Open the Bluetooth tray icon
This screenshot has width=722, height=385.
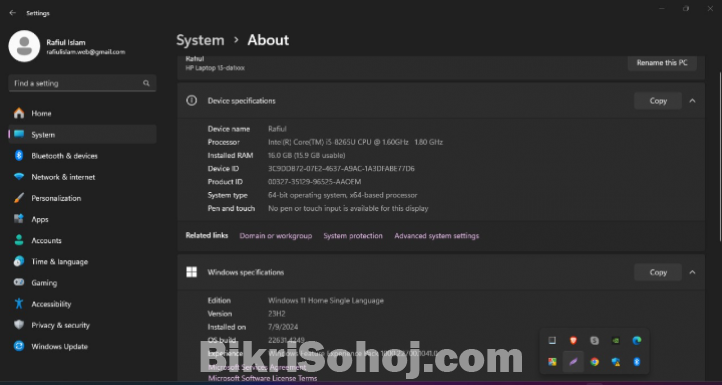637,362
